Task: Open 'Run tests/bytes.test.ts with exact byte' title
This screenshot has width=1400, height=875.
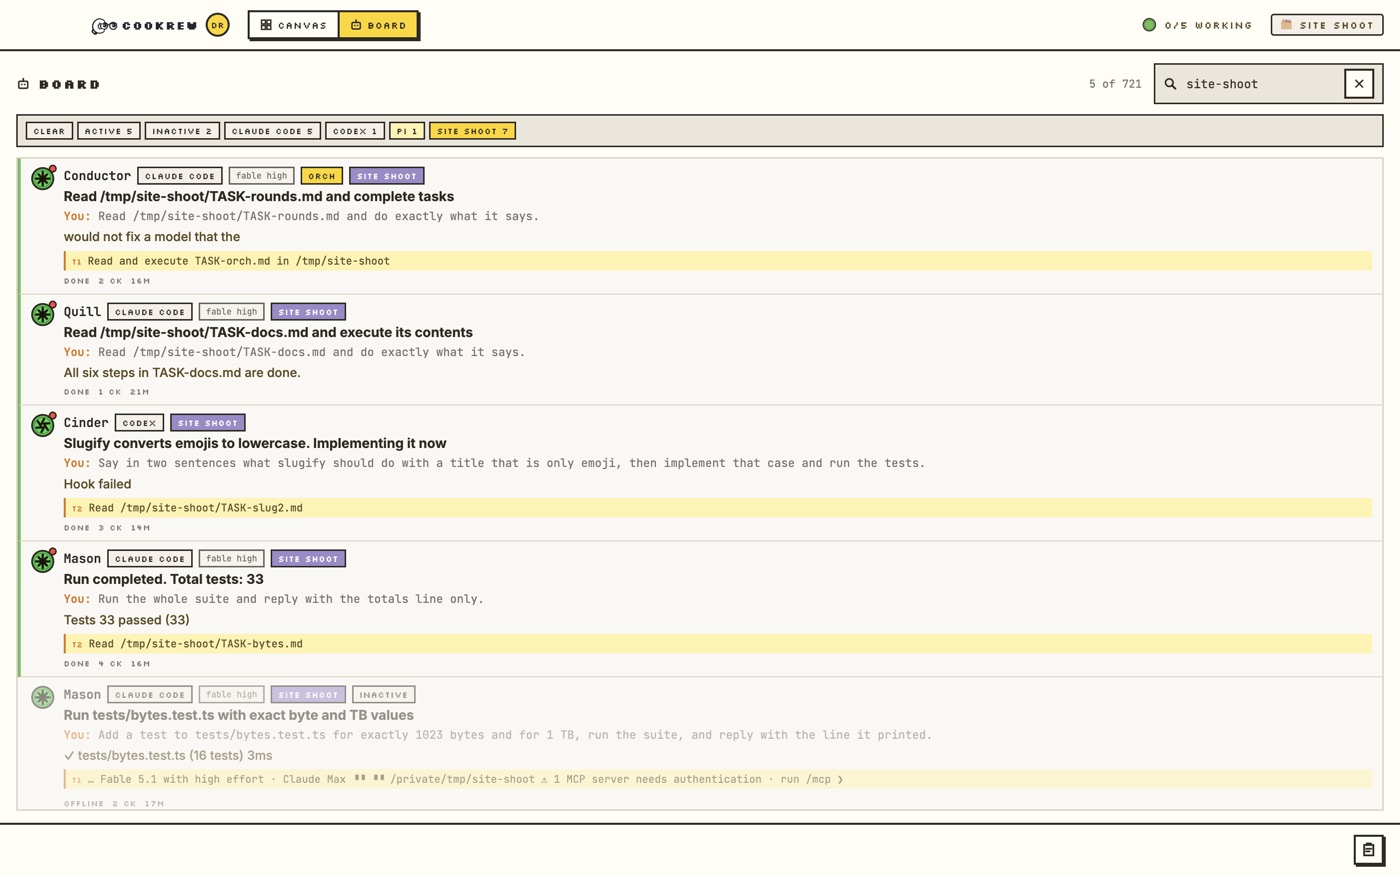Action: (x=239, y=716)
